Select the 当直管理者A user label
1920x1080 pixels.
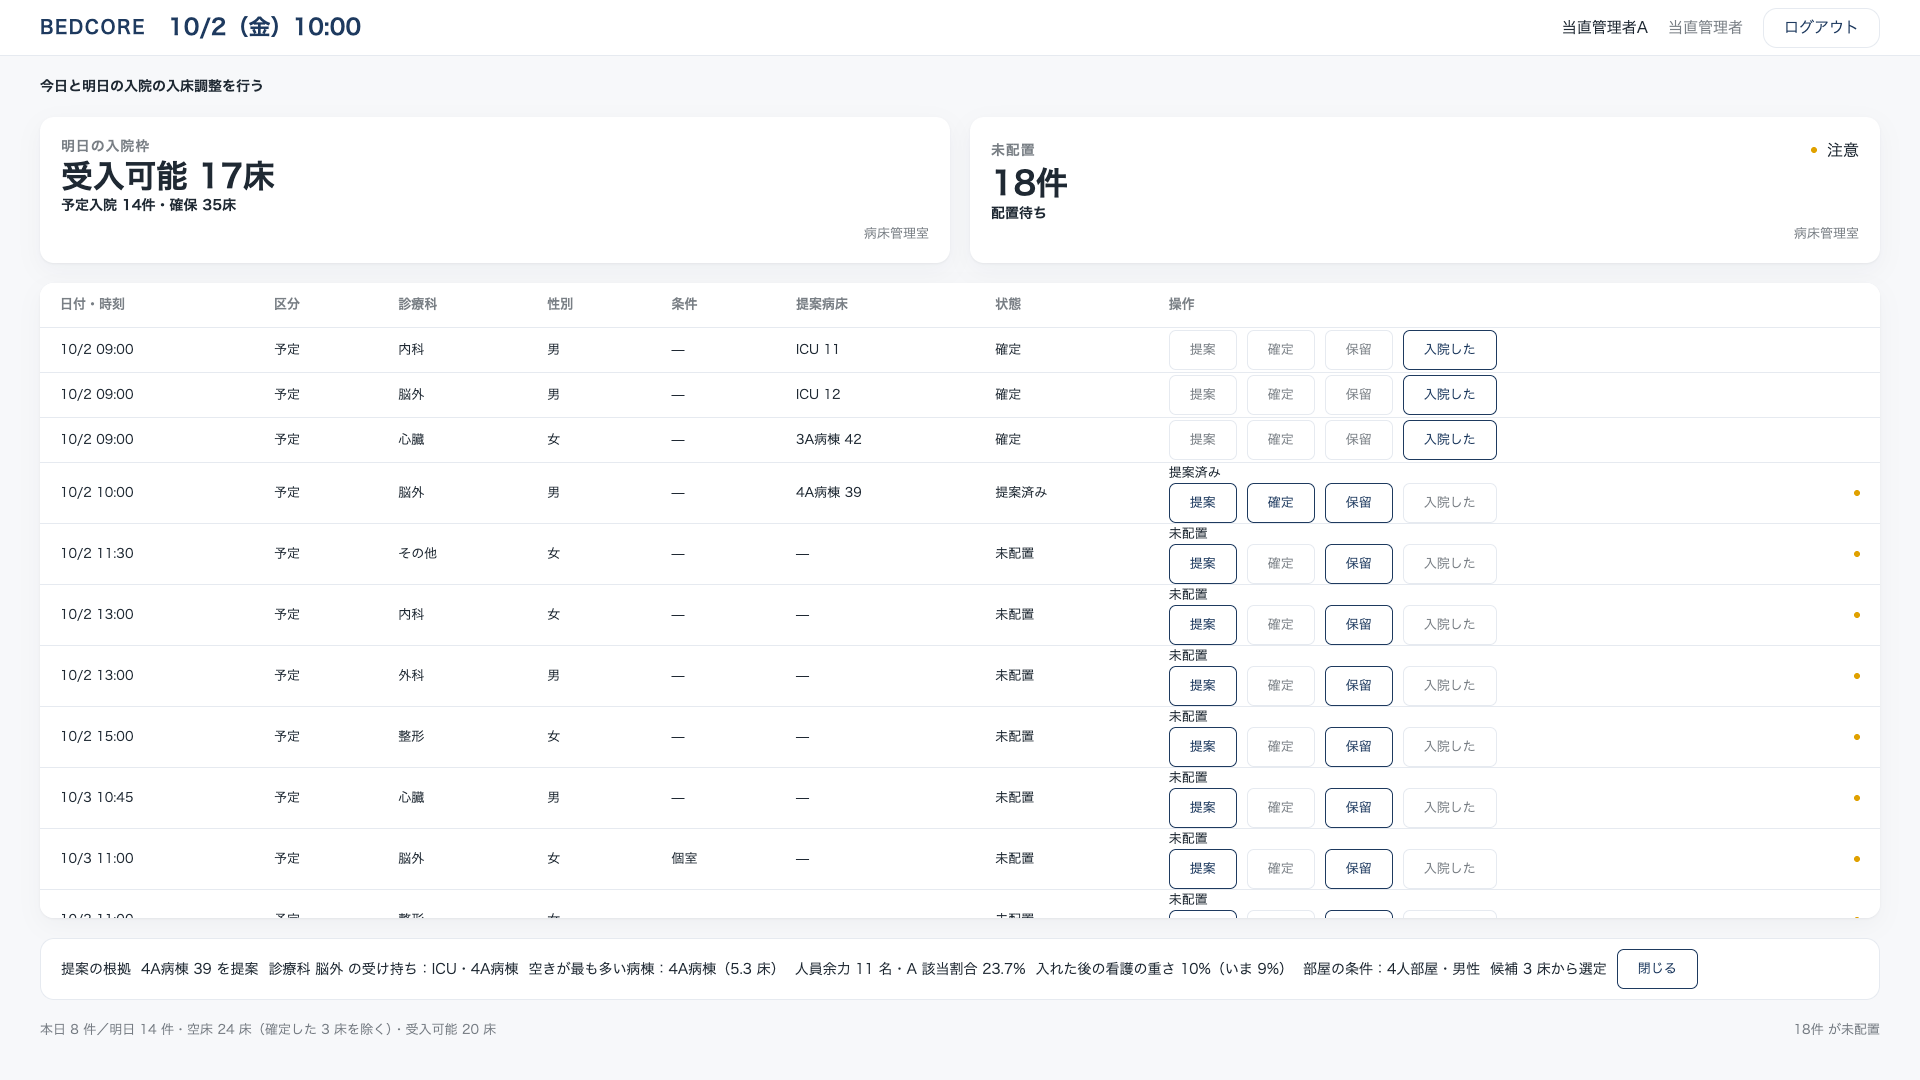click(x=1604, y=28)
